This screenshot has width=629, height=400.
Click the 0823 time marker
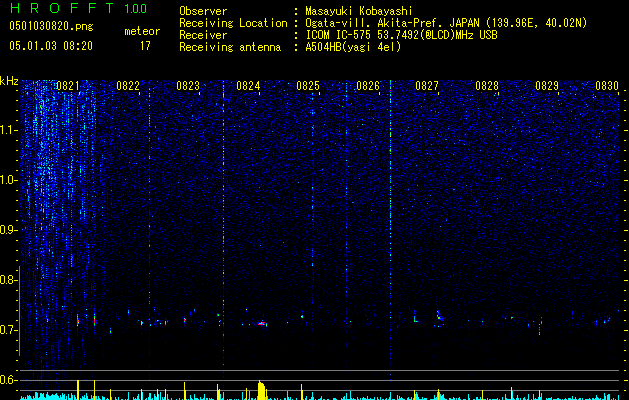point(188,86)
